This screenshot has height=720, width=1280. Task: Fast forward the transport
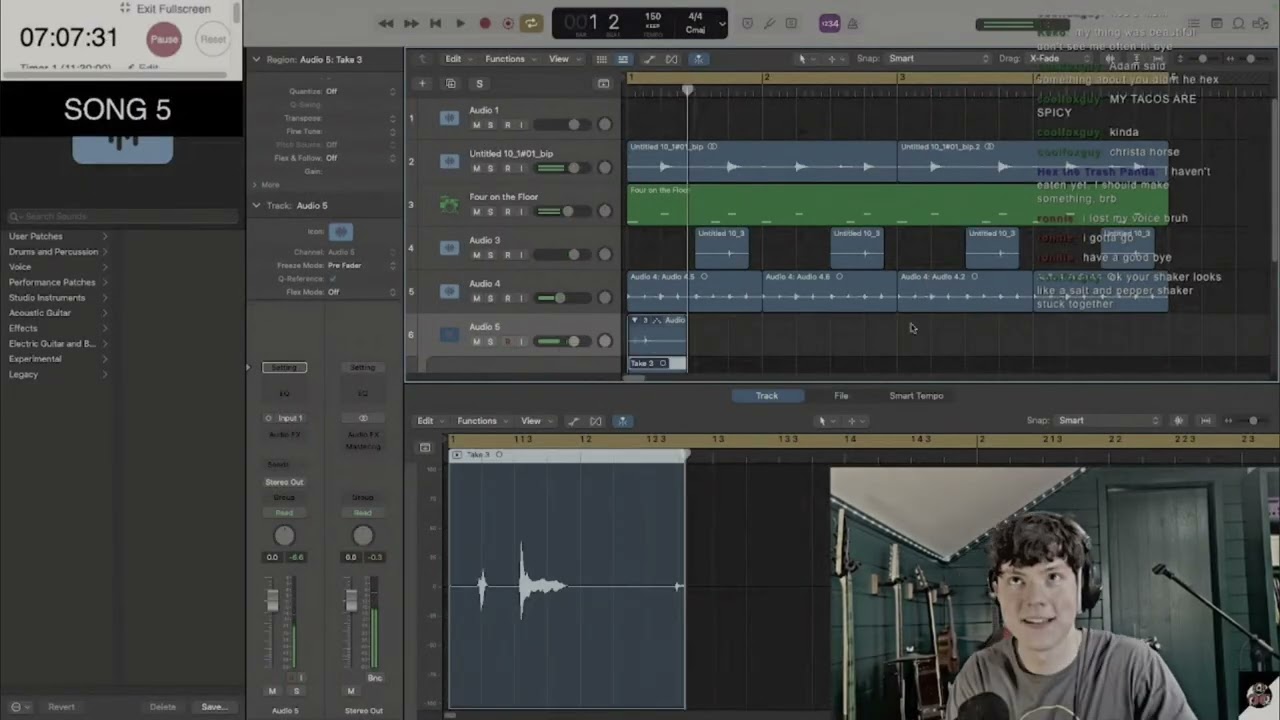point(411,23)
